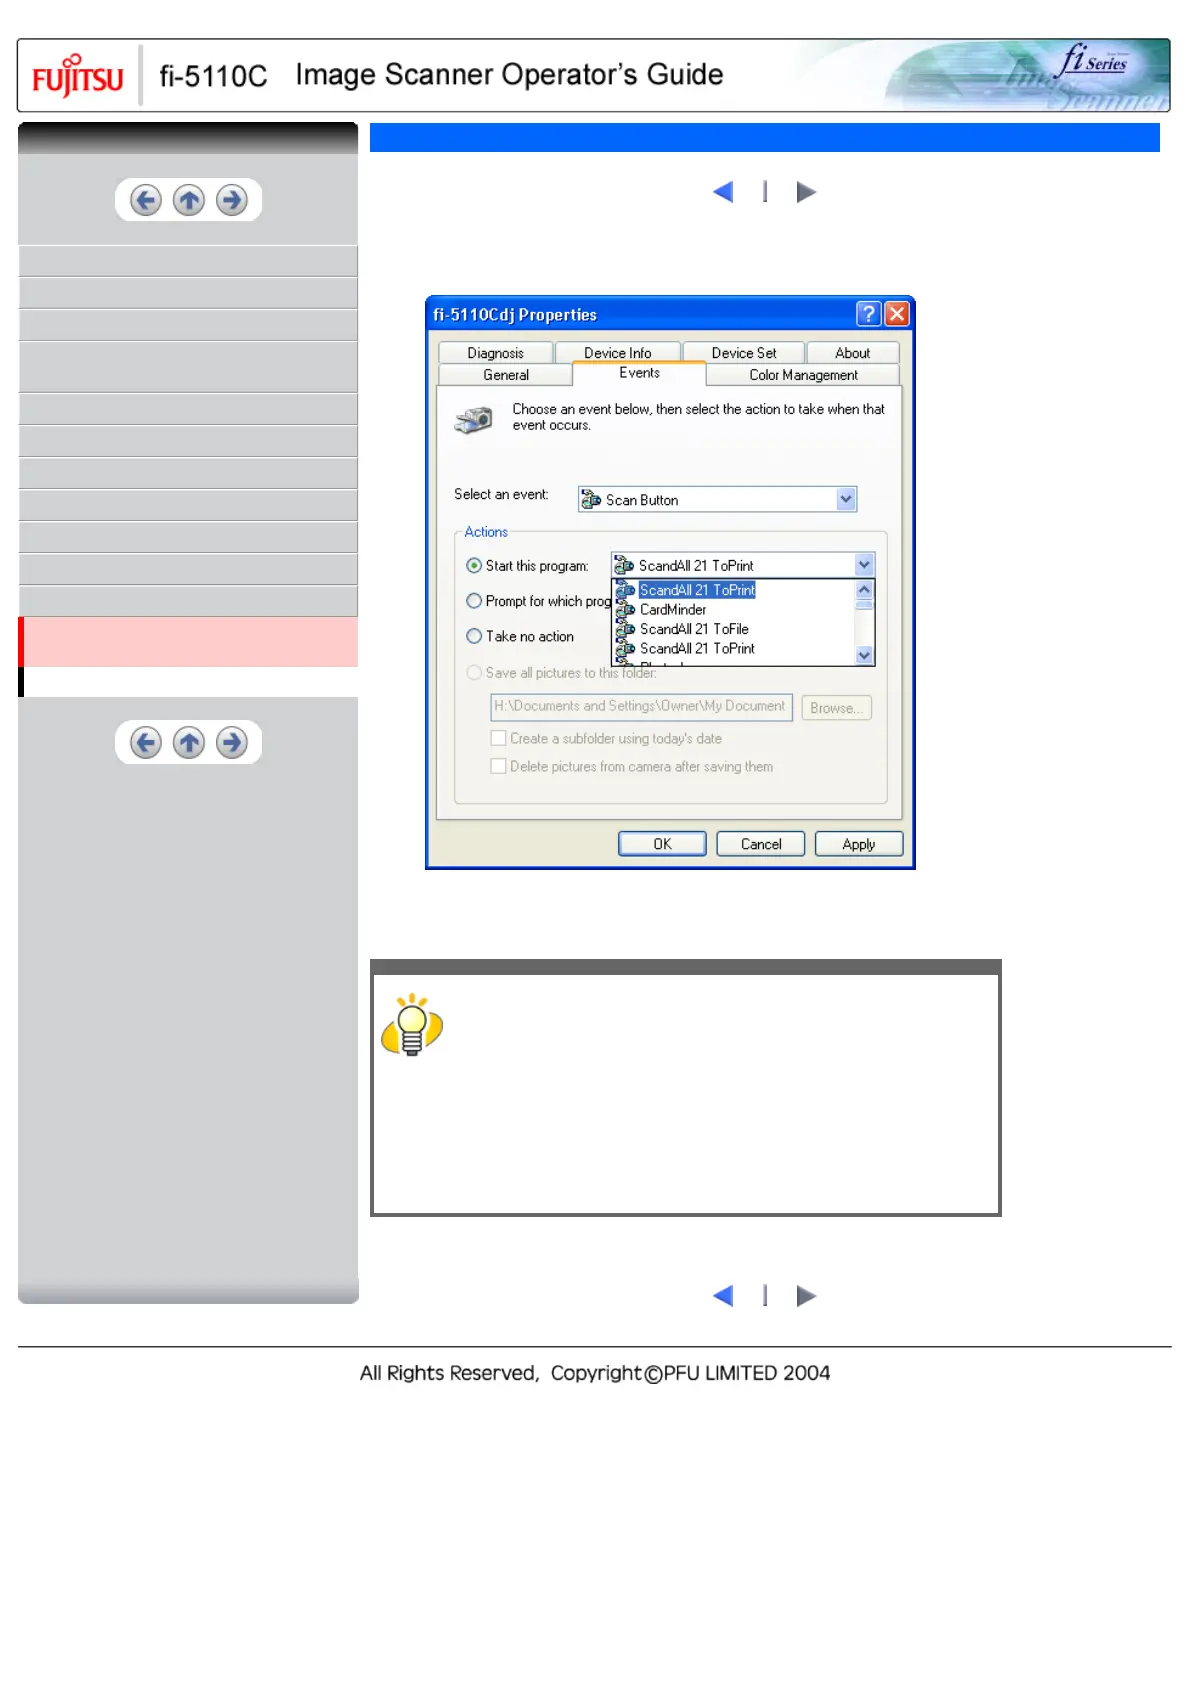Click the scanner camera icon in Events tab
1190x1684 pixels.
tap(474, 419)
